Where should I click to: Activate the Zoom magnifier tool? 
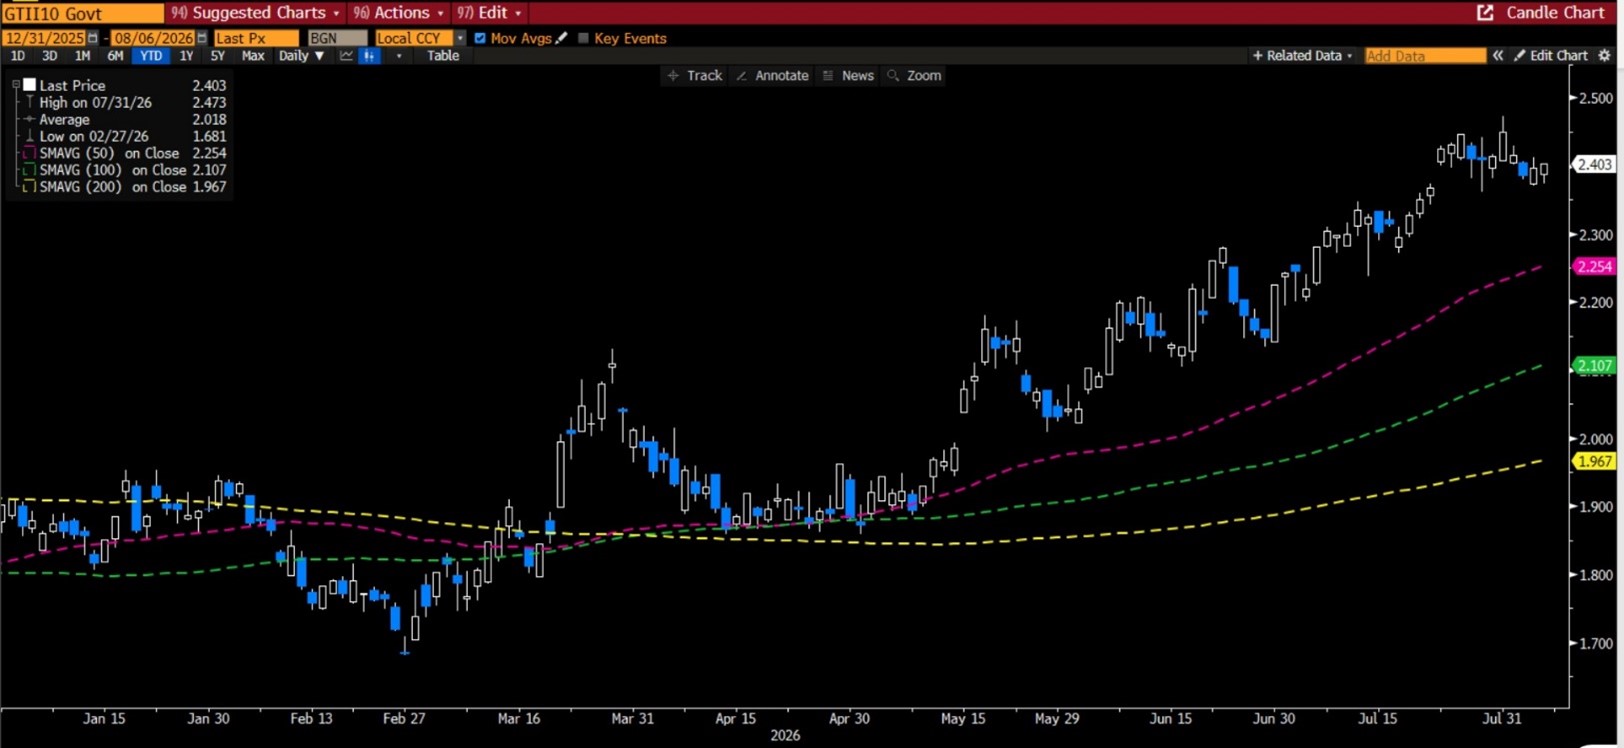914,75
